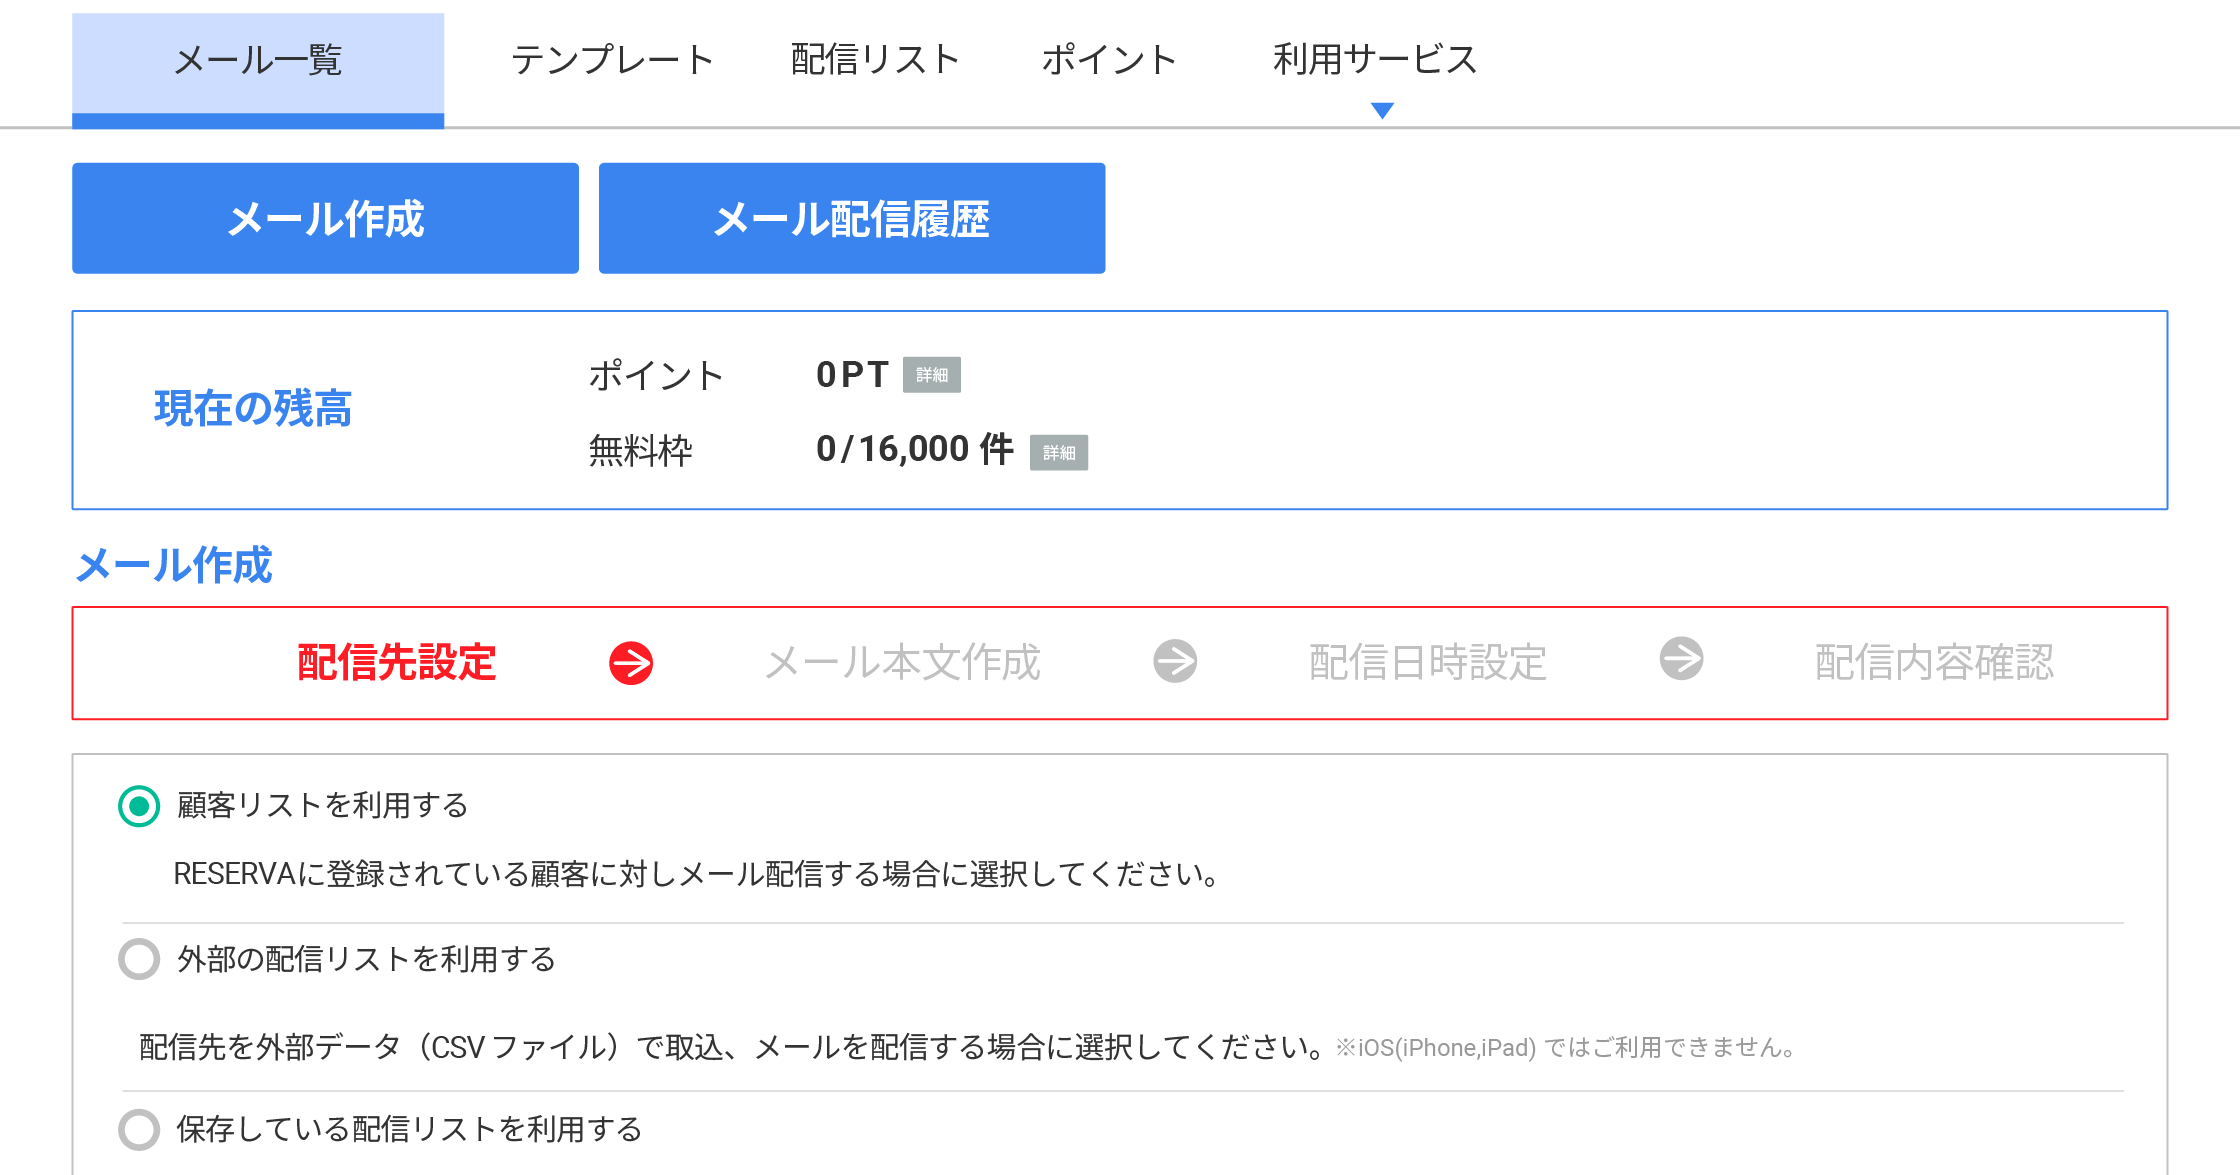Open the 利用サービス menu
The image size is (2240, 1175).
[x=1374, y=60]
